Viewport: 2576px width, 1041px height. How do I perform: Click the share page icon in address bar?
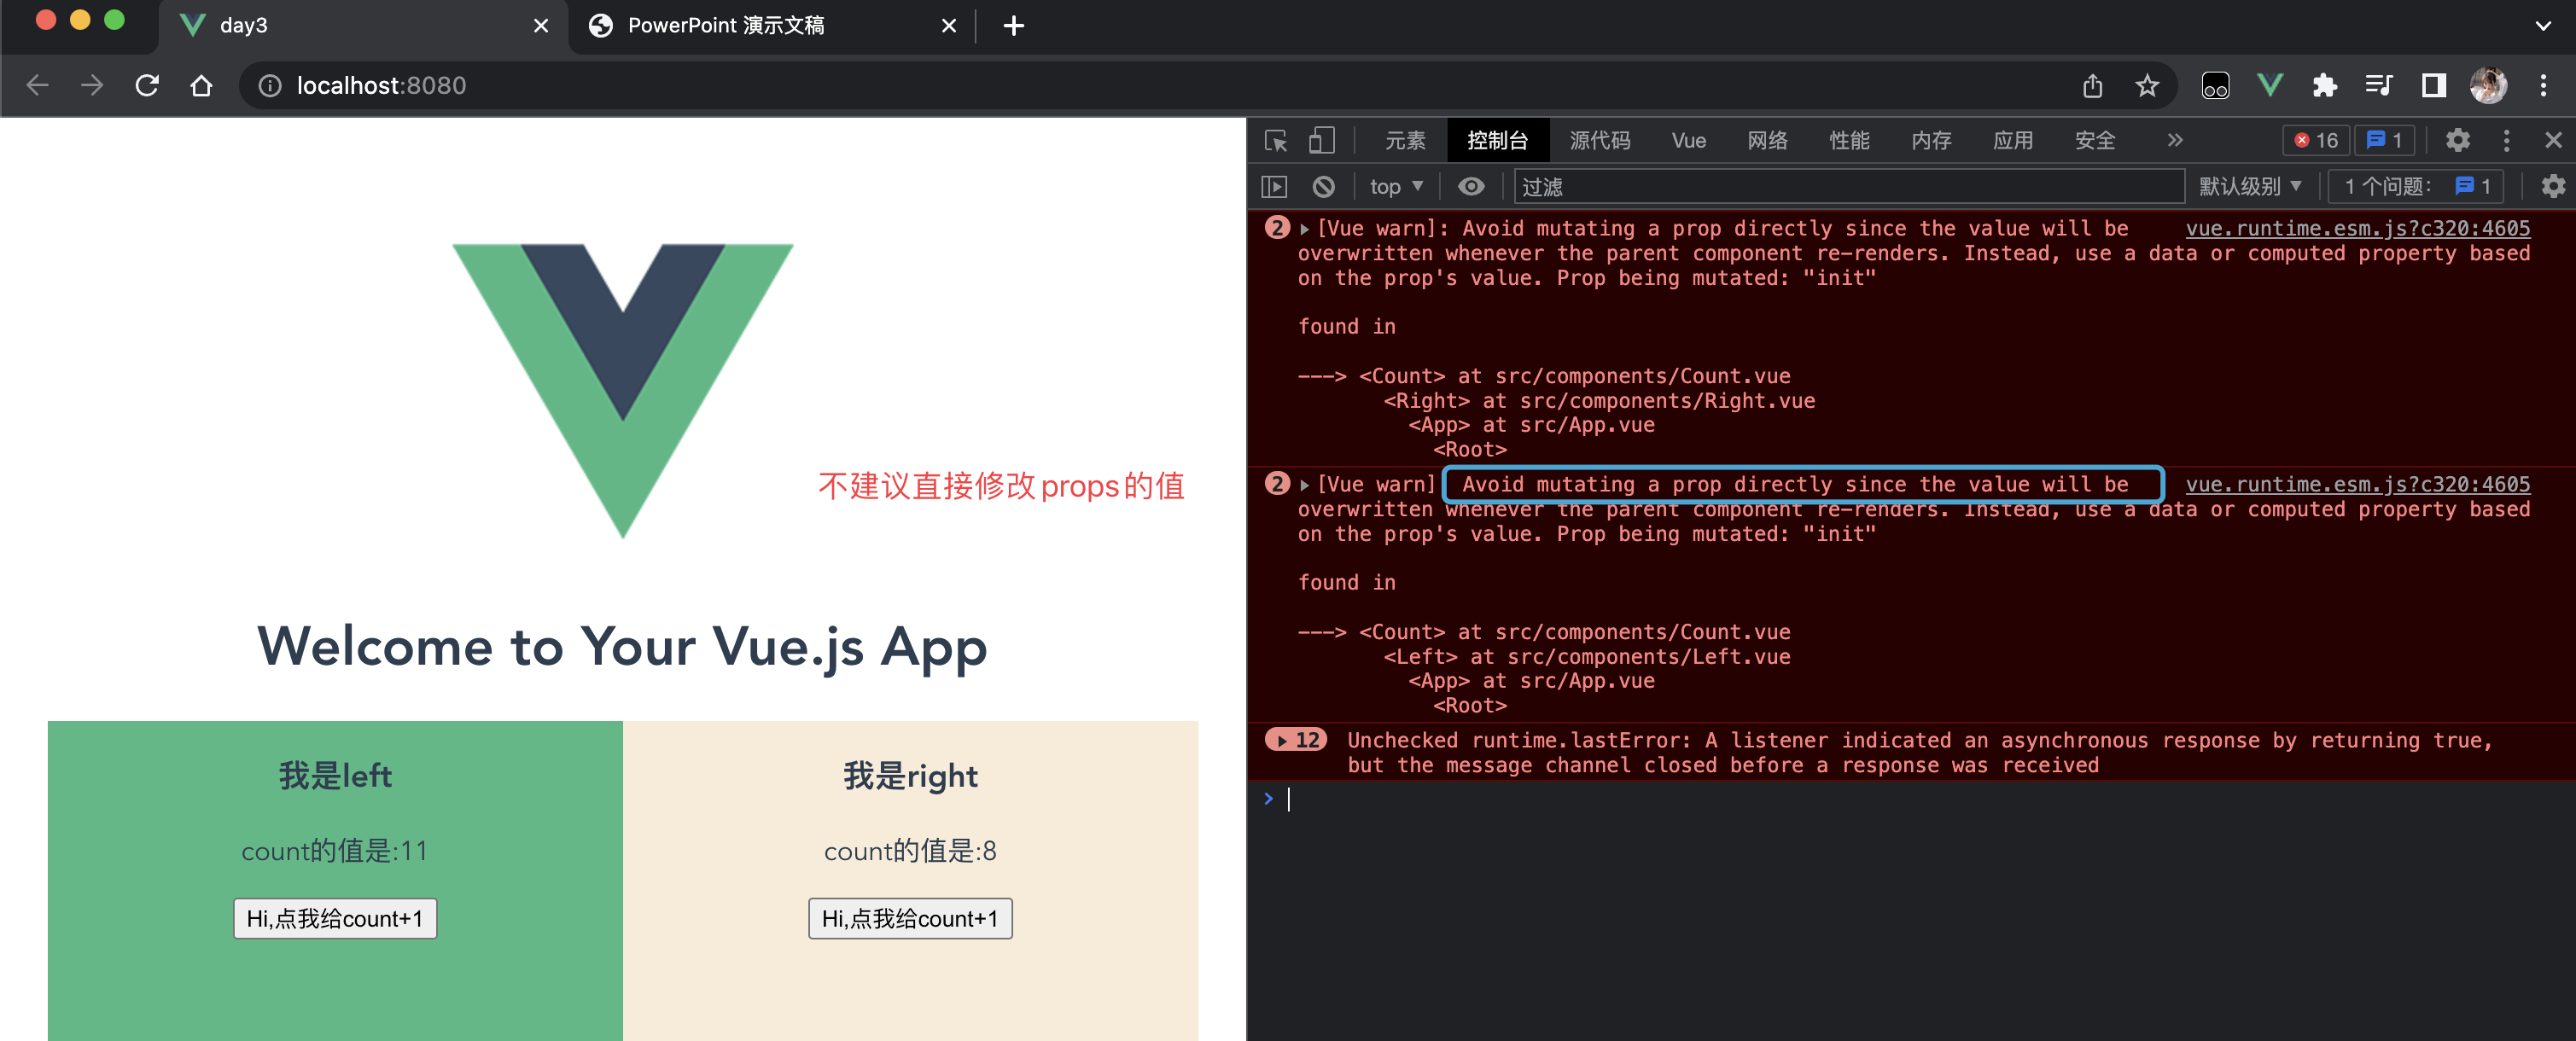pyautogui.click(x=2092, y=86)
